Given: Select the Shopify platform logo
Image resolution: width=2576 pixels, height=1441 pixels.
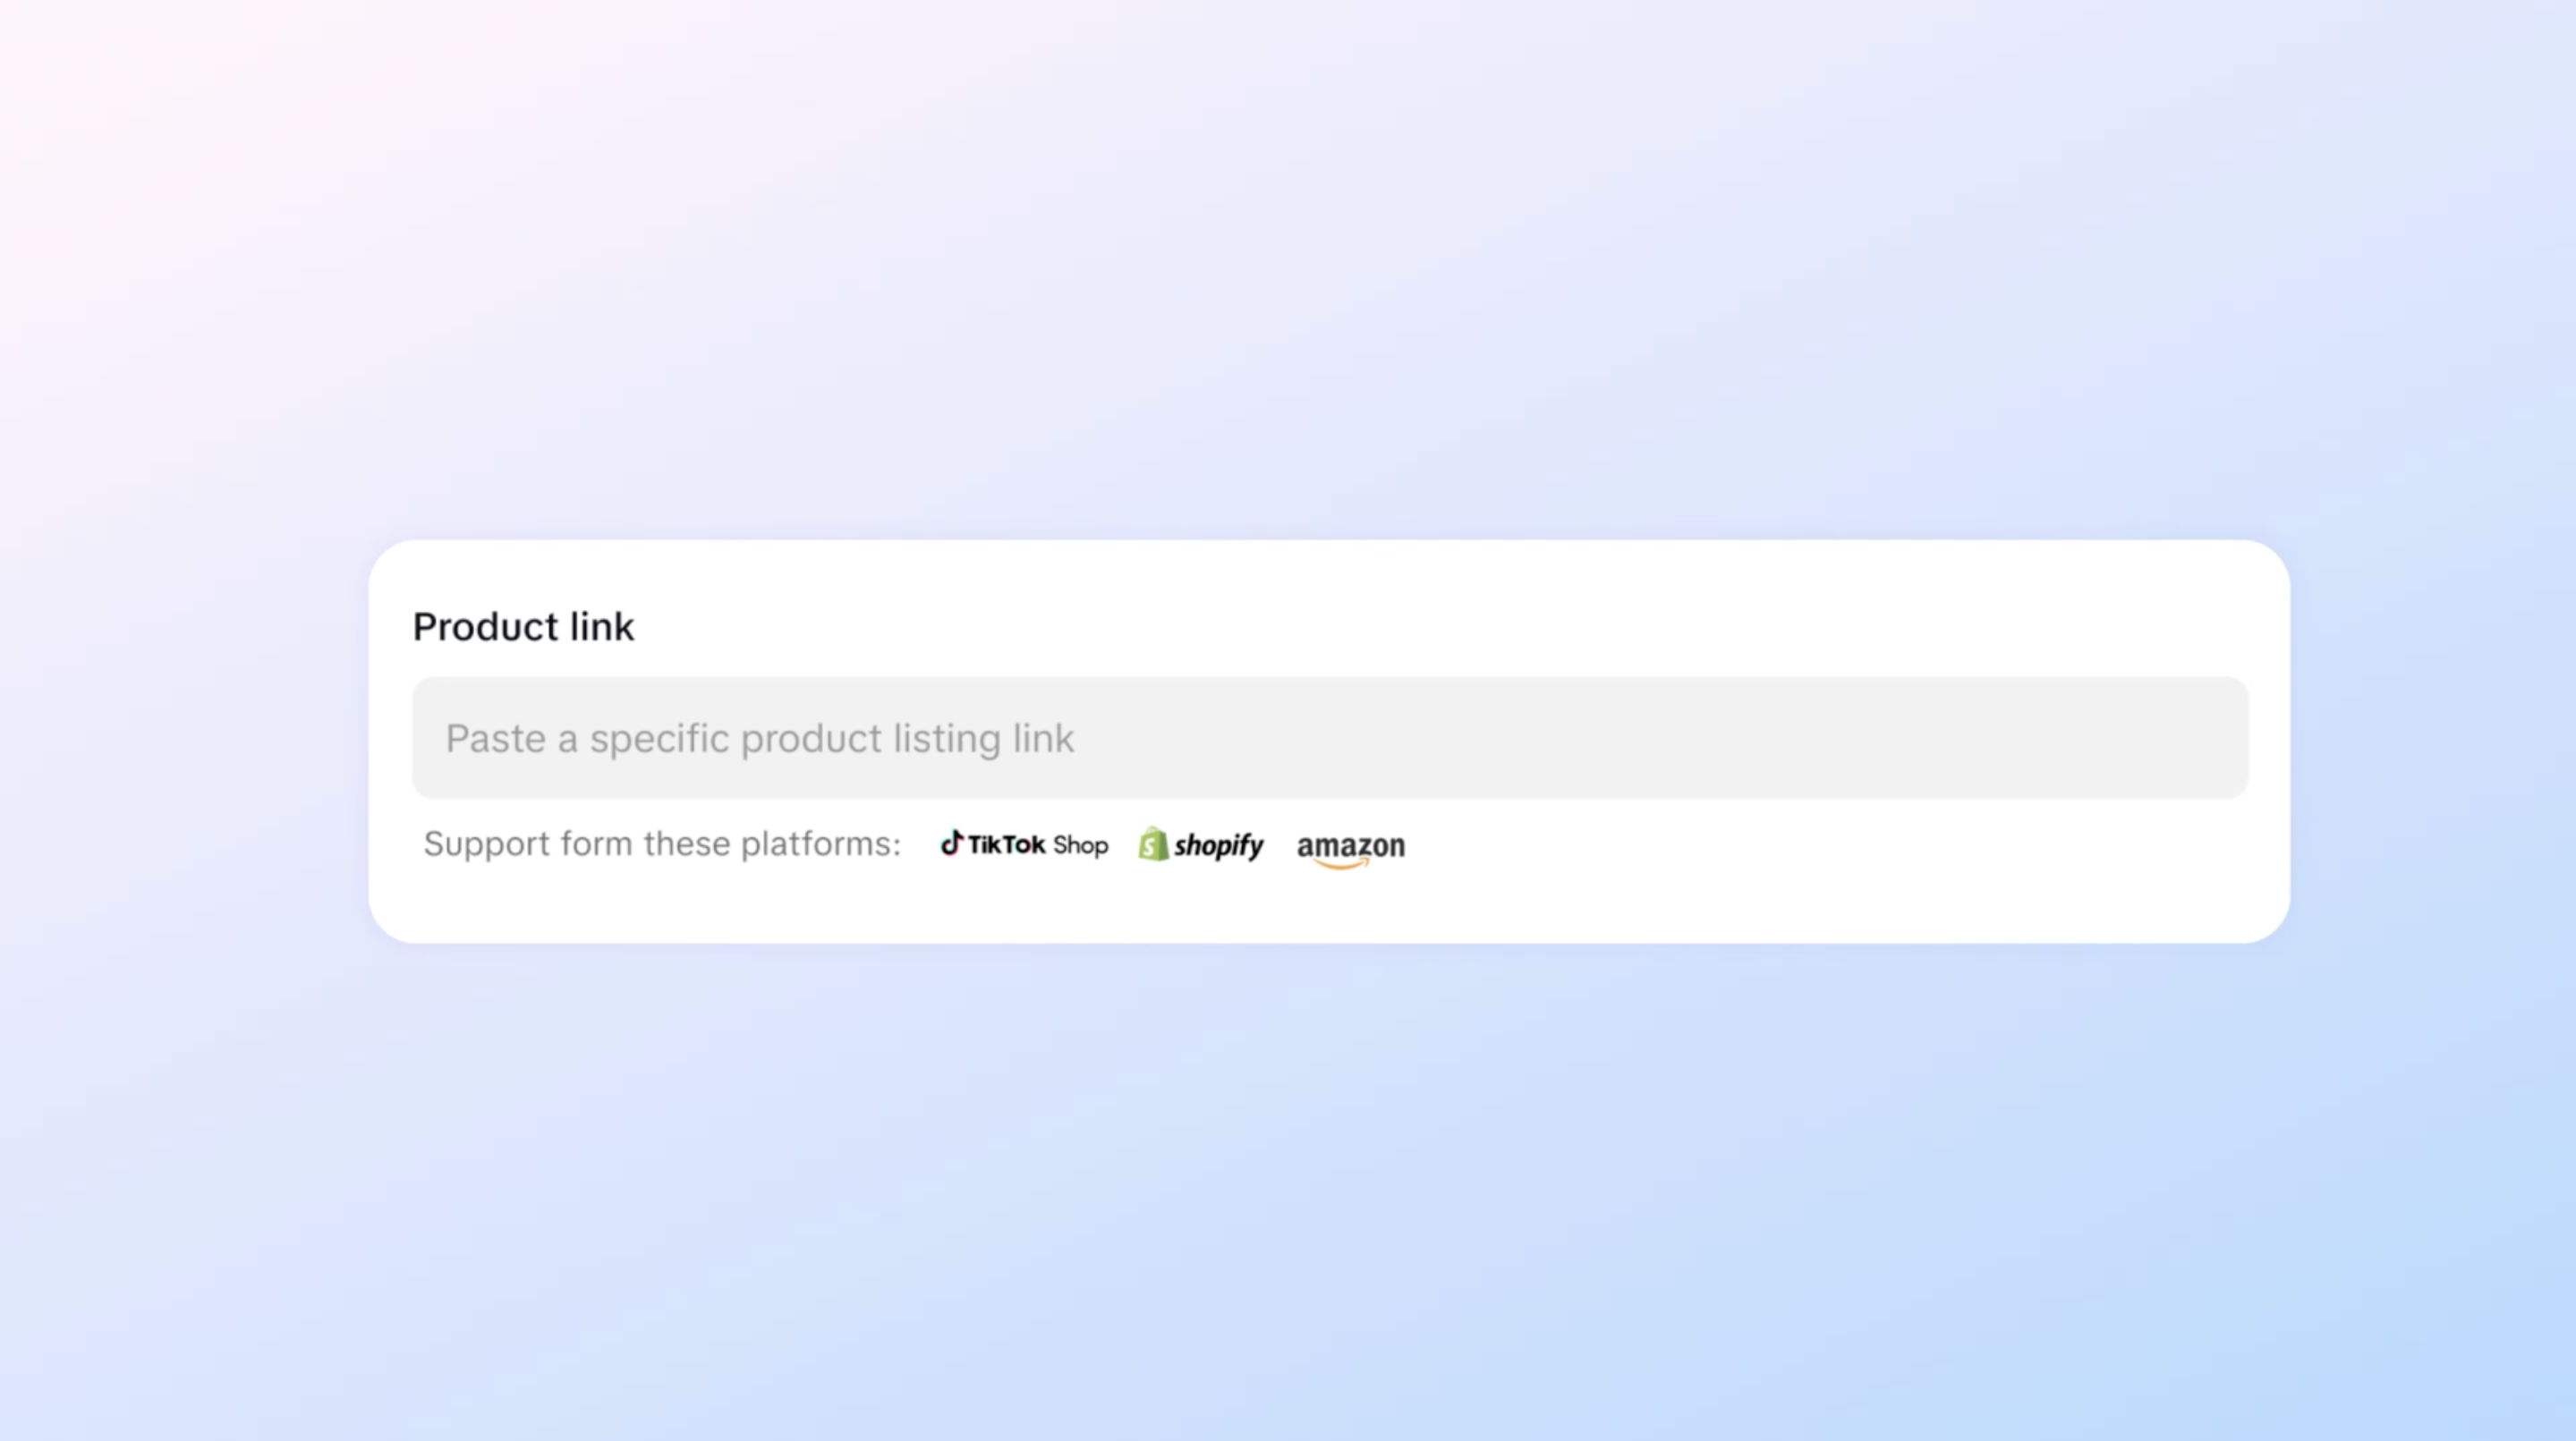Looking at the screenshot, I should [x=1200, y=845].
